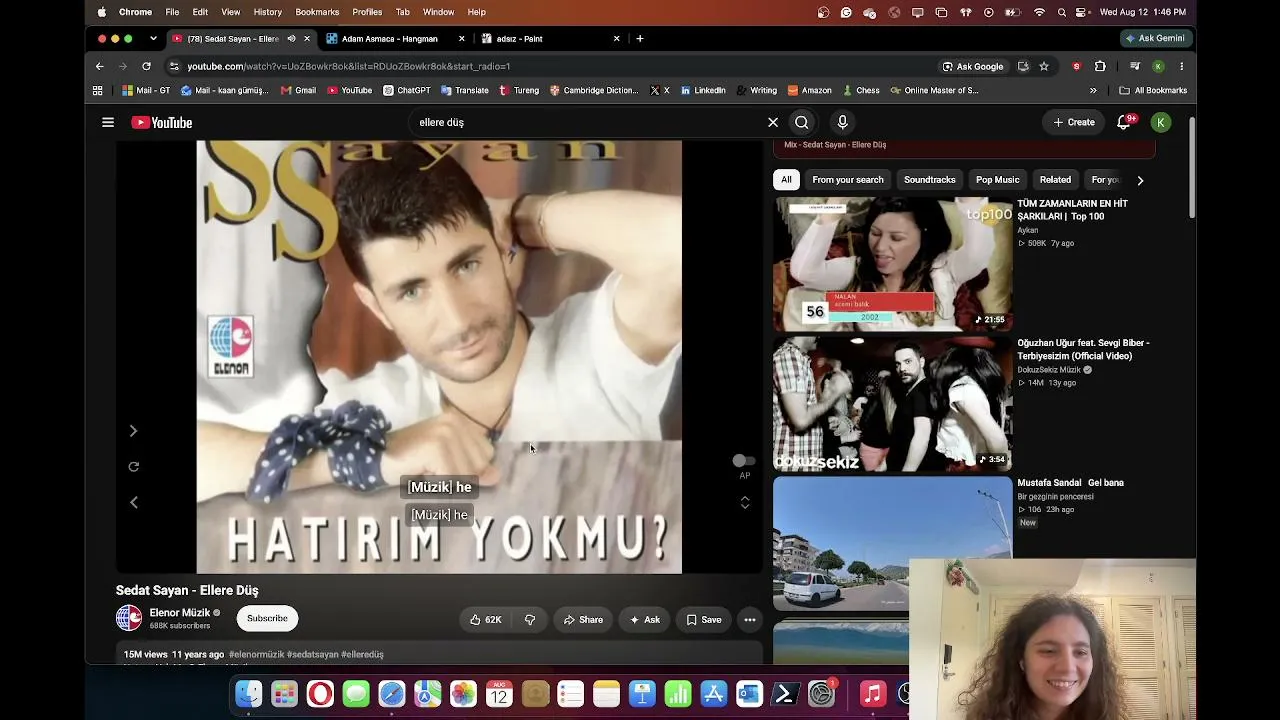Image resolution: width=1280 pixels, height=720 pixels.
Task: Start voice search with the microphone
Action: click(x=843, y=122)
